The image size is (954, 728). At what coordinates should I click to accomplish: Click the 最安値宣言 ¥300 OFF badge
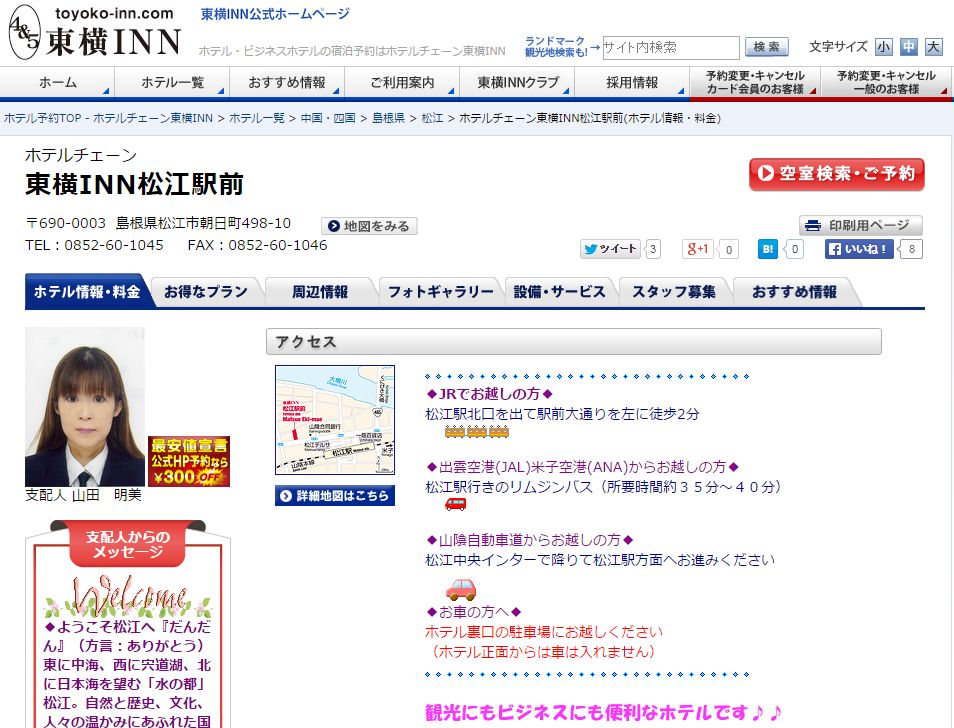tap(189, 461)
